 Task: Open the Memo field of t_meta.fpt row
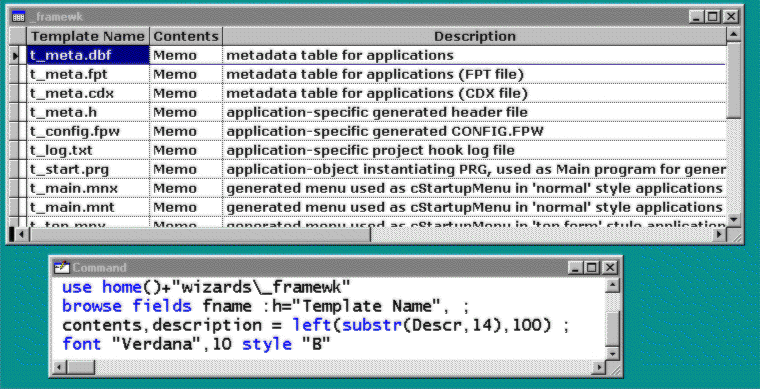click(x=186, y=74)
